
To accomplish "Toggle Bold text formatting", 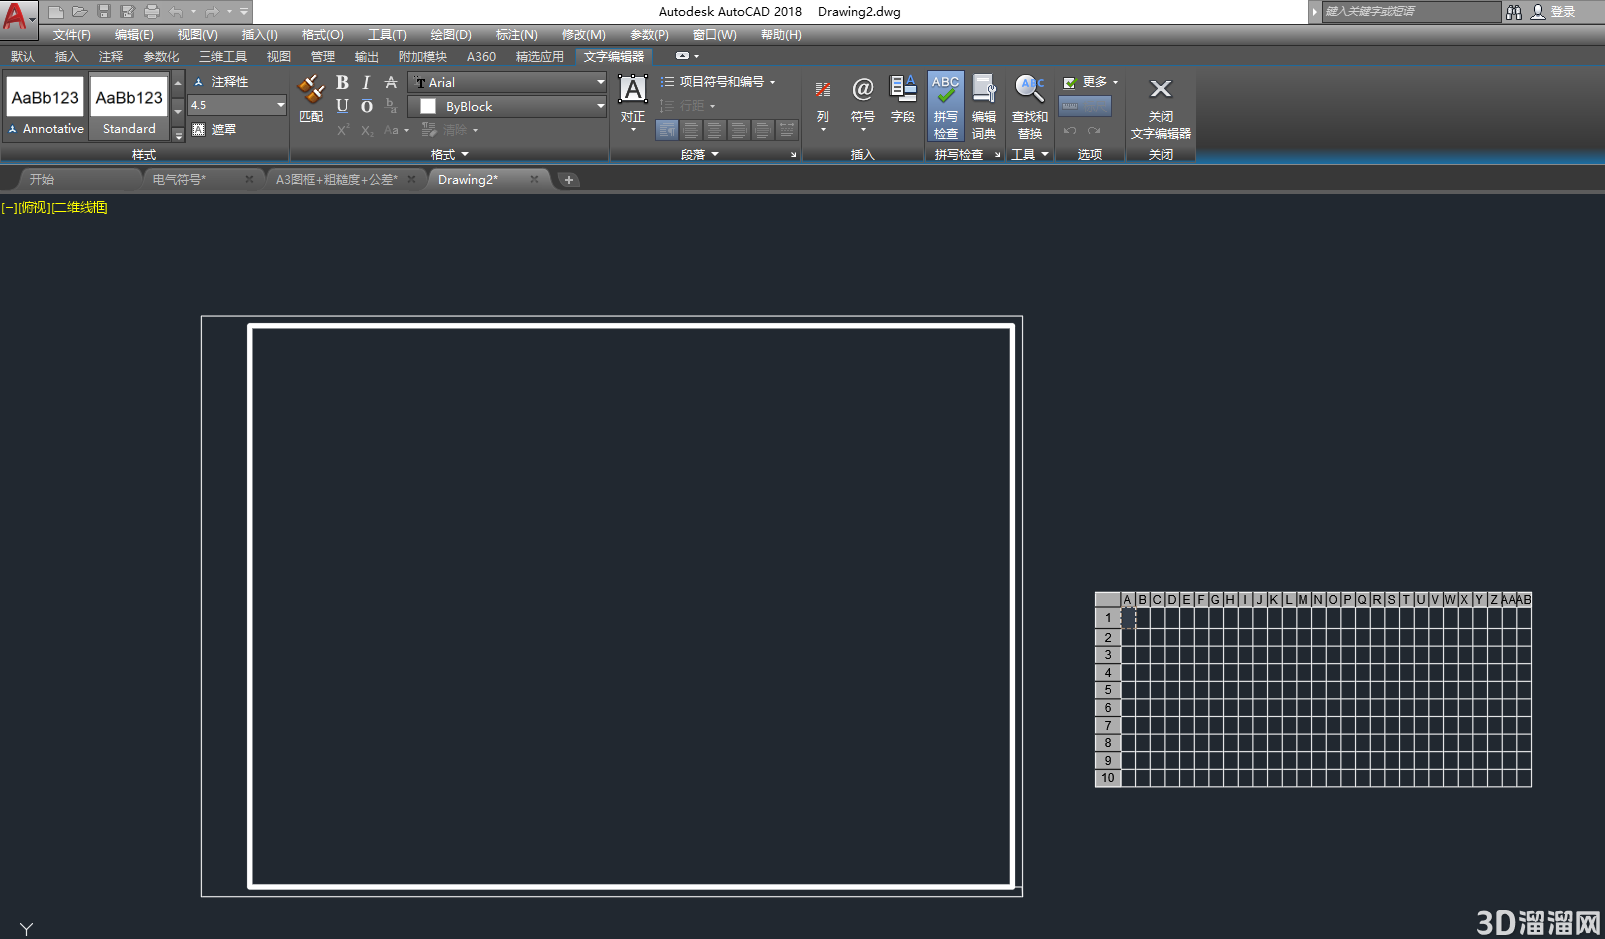I will point(342,82).
